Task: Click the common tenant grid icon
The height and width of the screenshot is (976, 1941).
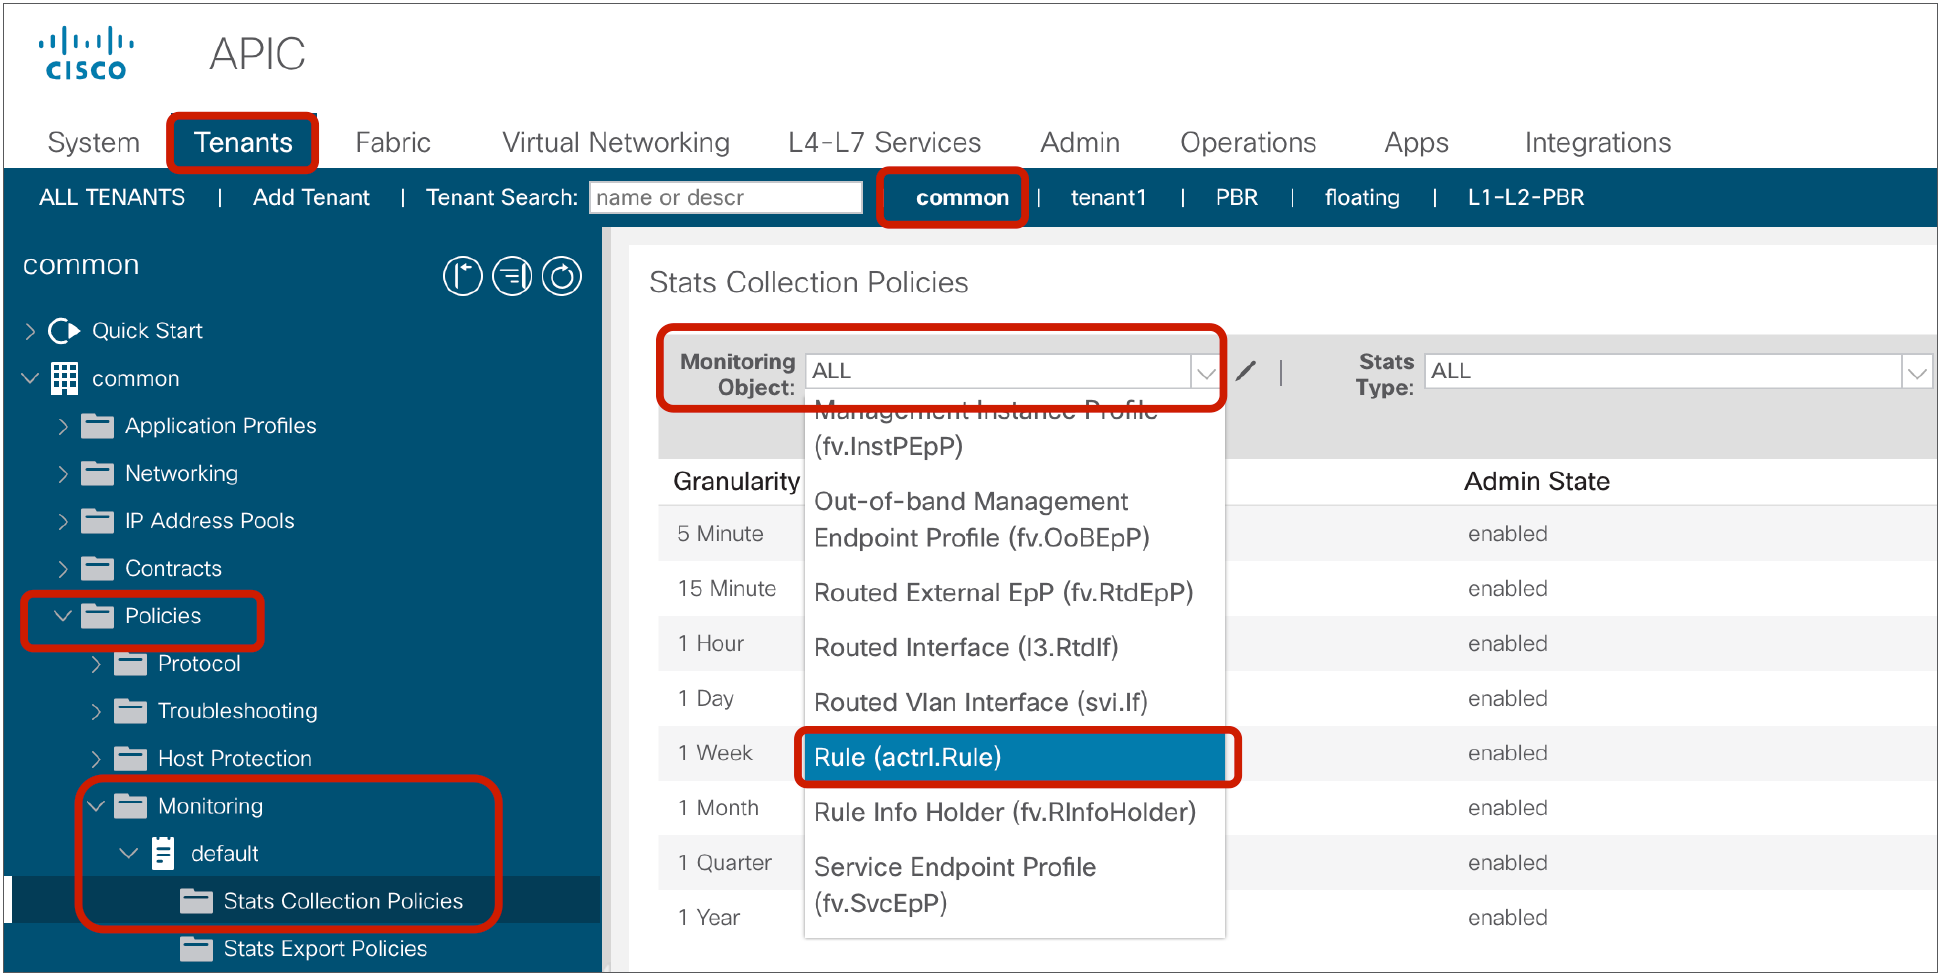Action: 65,379
